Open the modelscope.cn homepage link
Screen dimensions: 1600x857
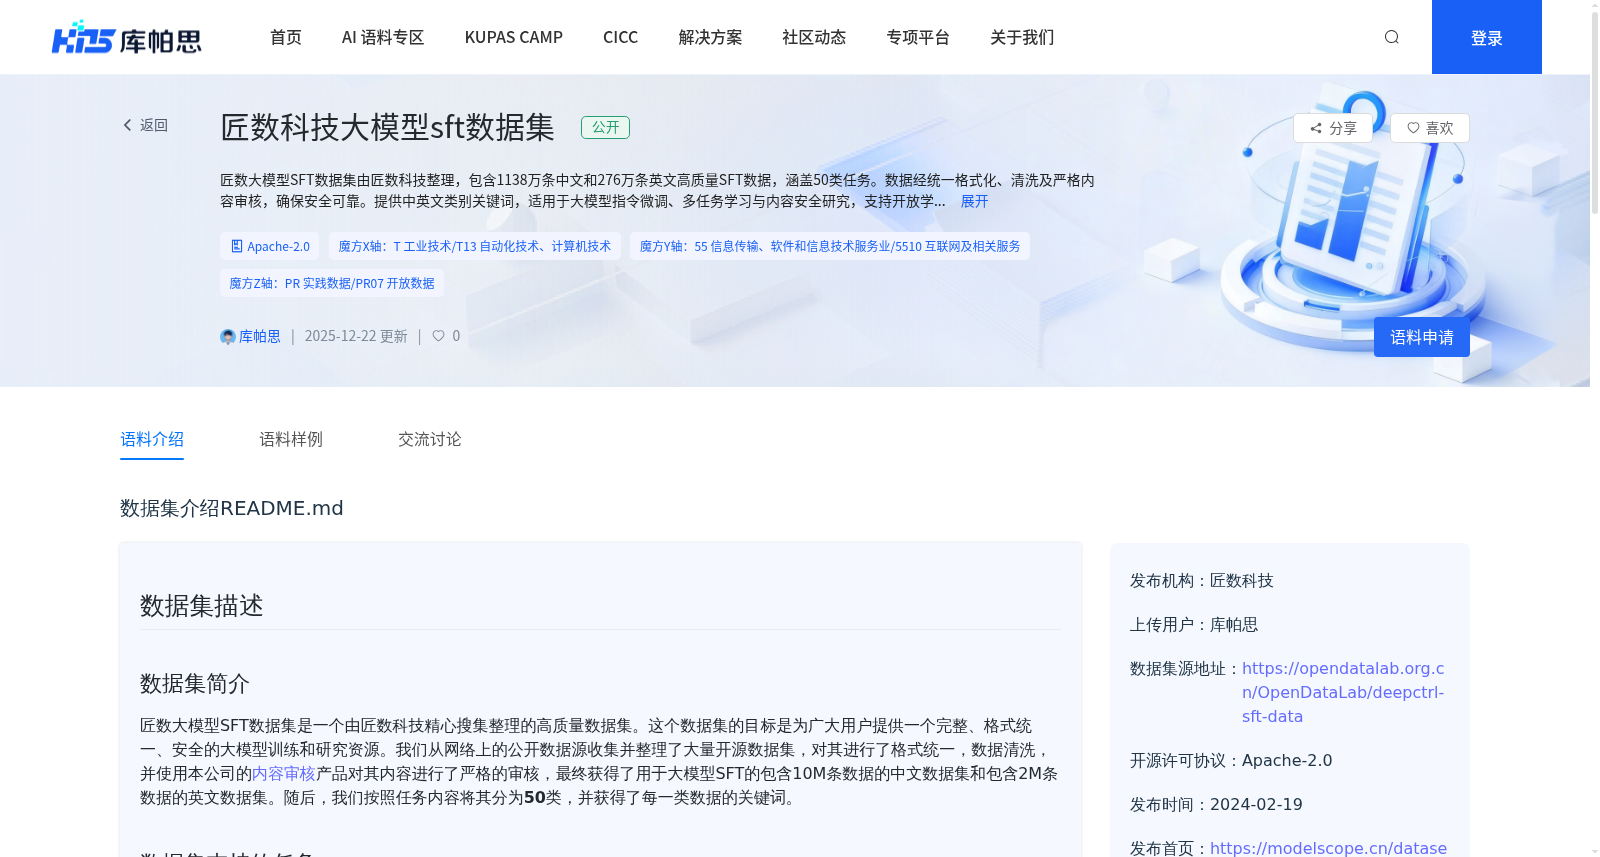[1329, 848]
